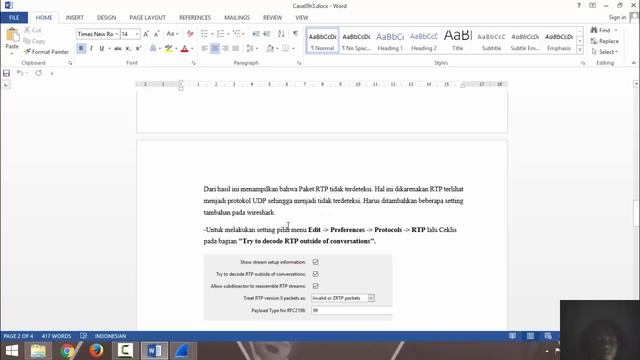Open the Paragraph dialog launcher
The width and height of the screenshot is (640, 360).
tap(299, 63)
